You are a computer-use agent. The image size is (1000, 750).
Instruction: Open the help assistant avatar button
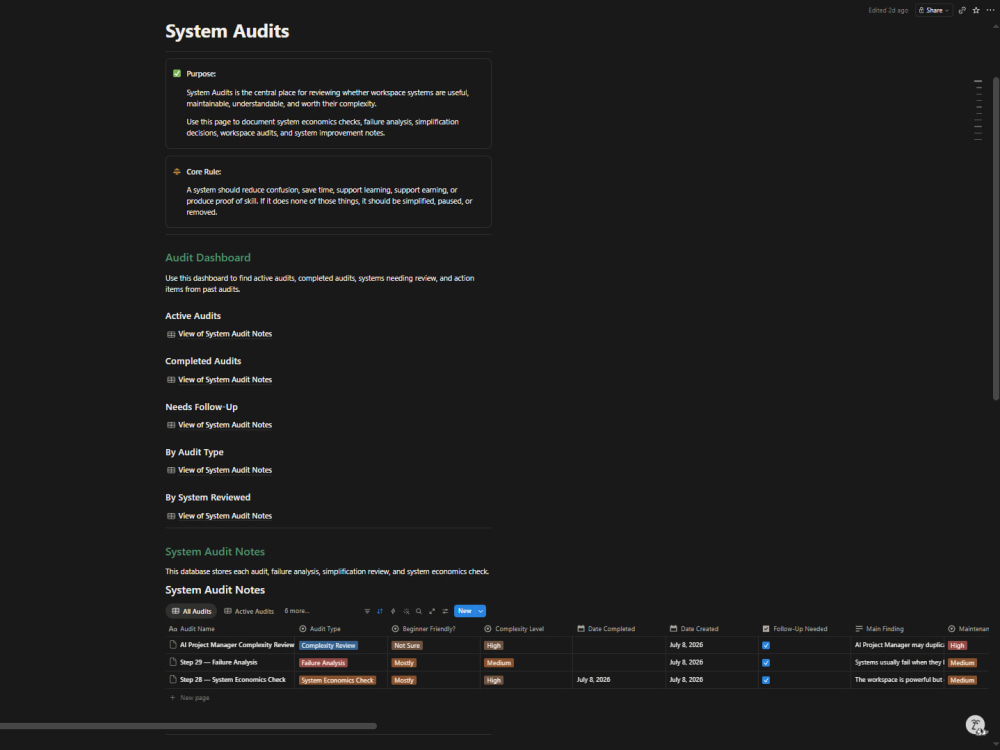click(975, 725)
